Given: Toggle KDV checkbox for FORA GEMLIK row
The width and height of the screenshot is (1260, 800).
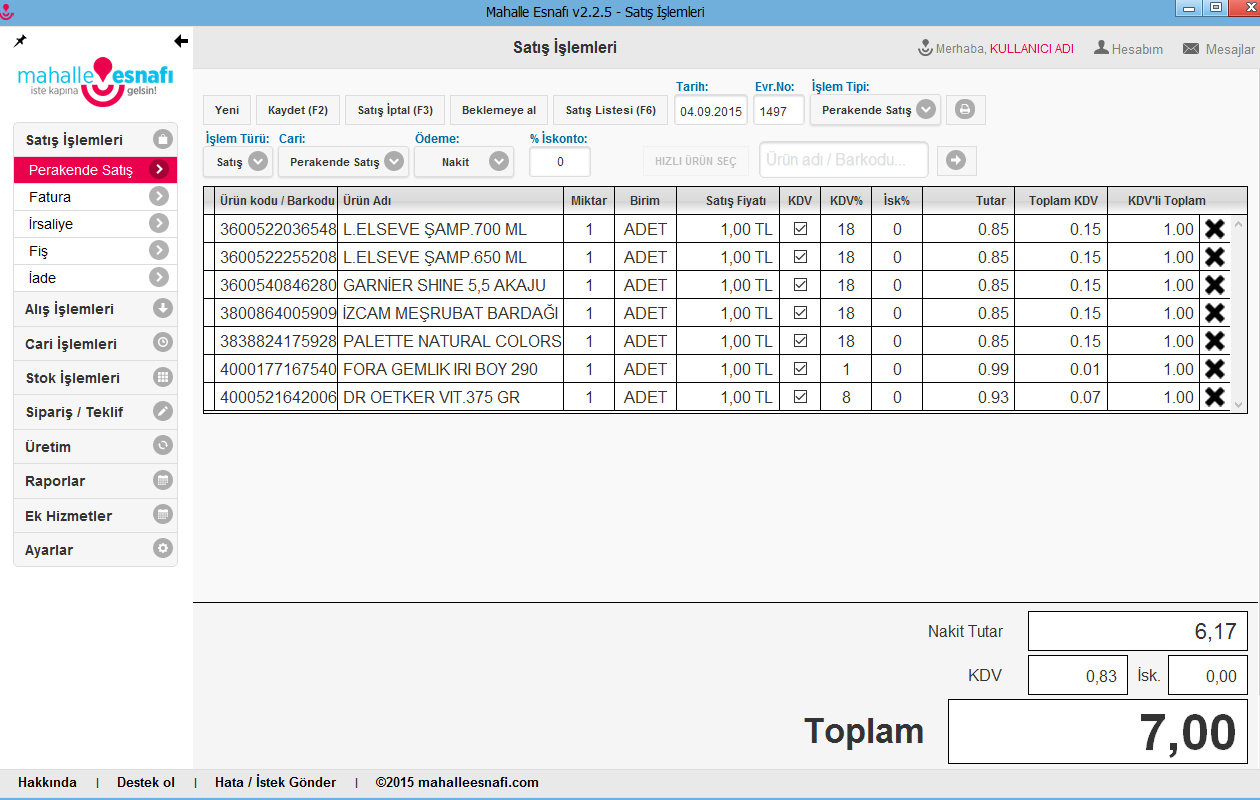Looking at the screenshot, I should point(800,369).
